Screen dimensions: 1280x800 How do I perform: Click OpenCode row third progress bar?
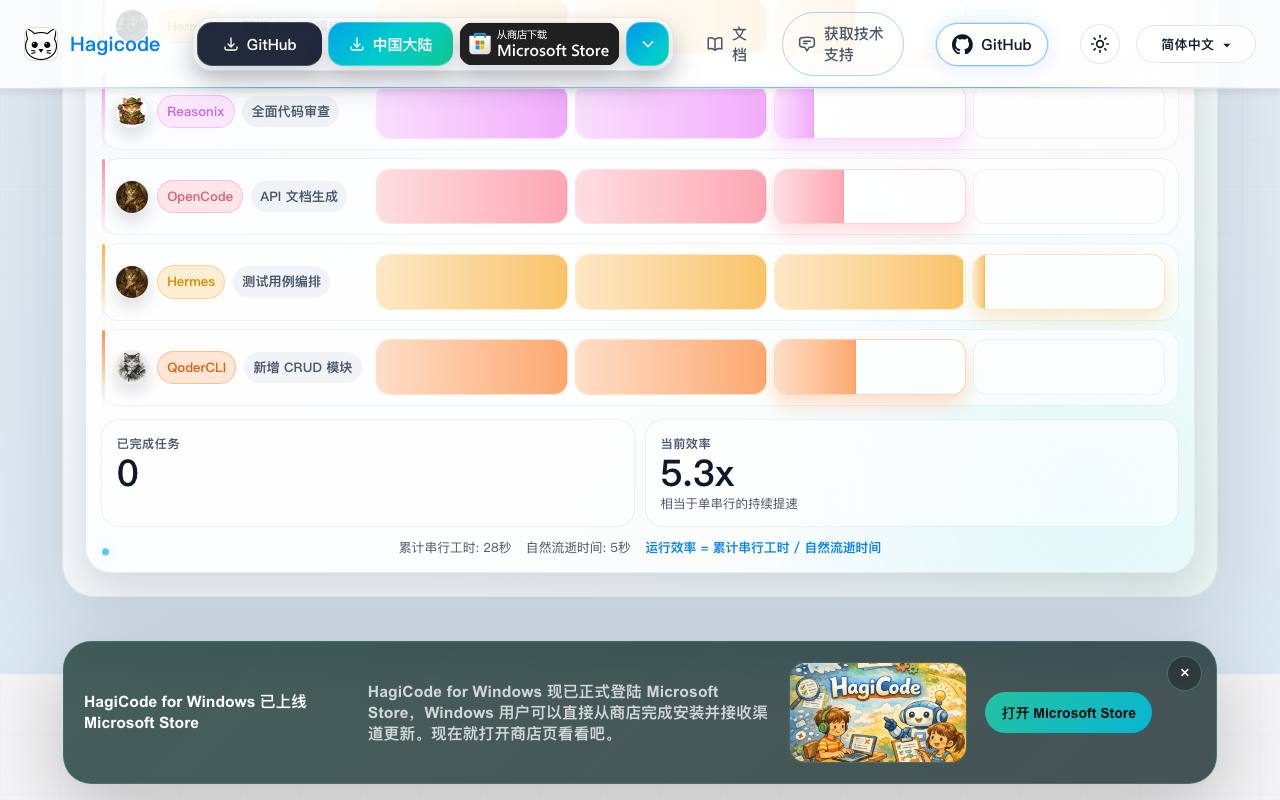(870, 196)
